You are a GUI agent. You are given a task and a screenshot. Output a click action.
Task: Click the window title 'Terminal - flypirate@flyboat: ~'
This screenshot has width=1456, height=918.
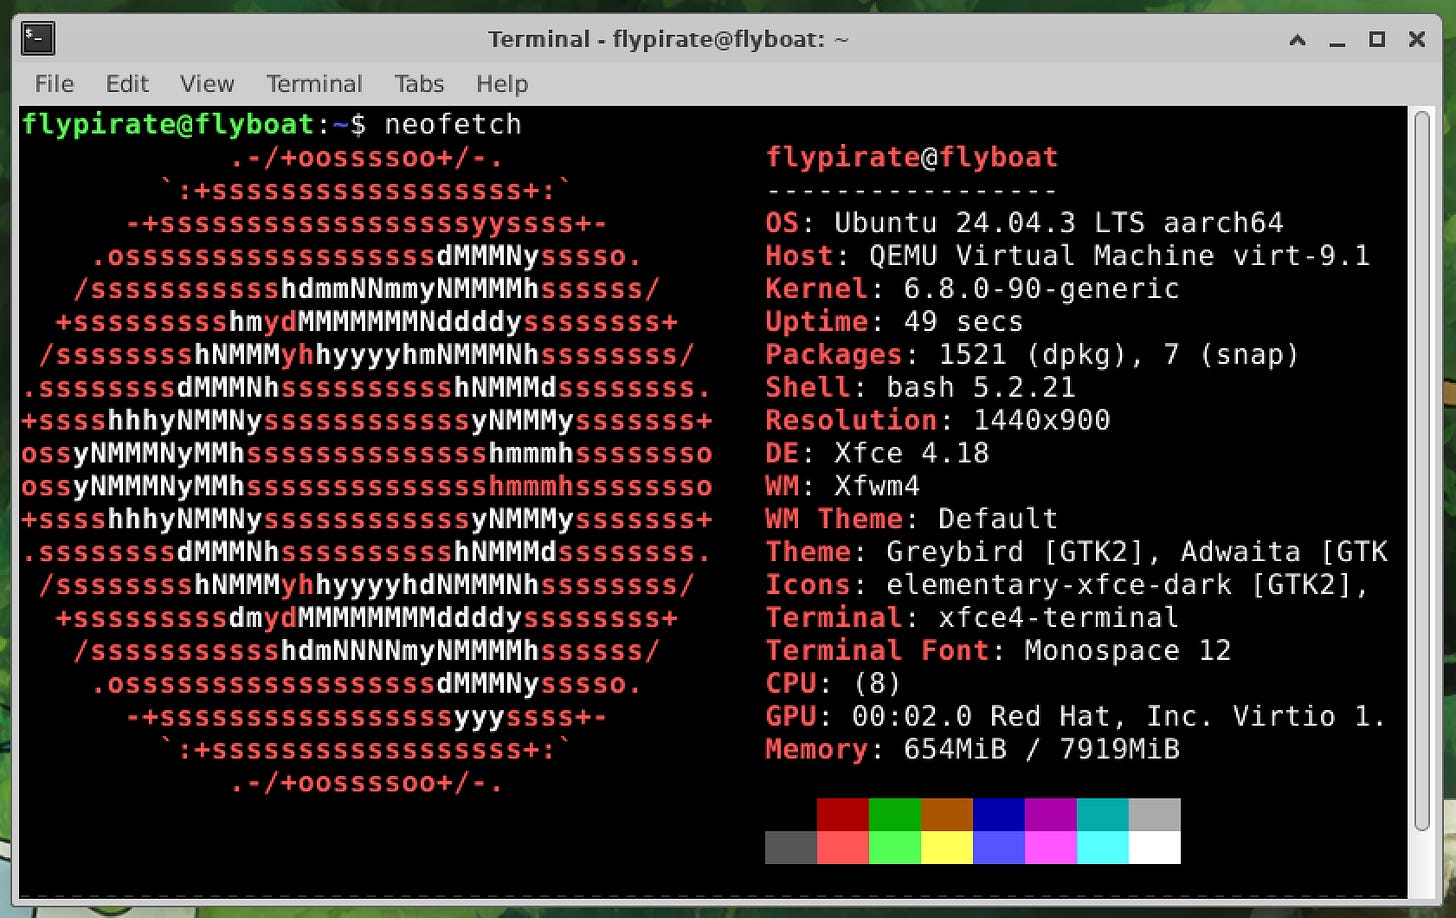coord(668,40)
